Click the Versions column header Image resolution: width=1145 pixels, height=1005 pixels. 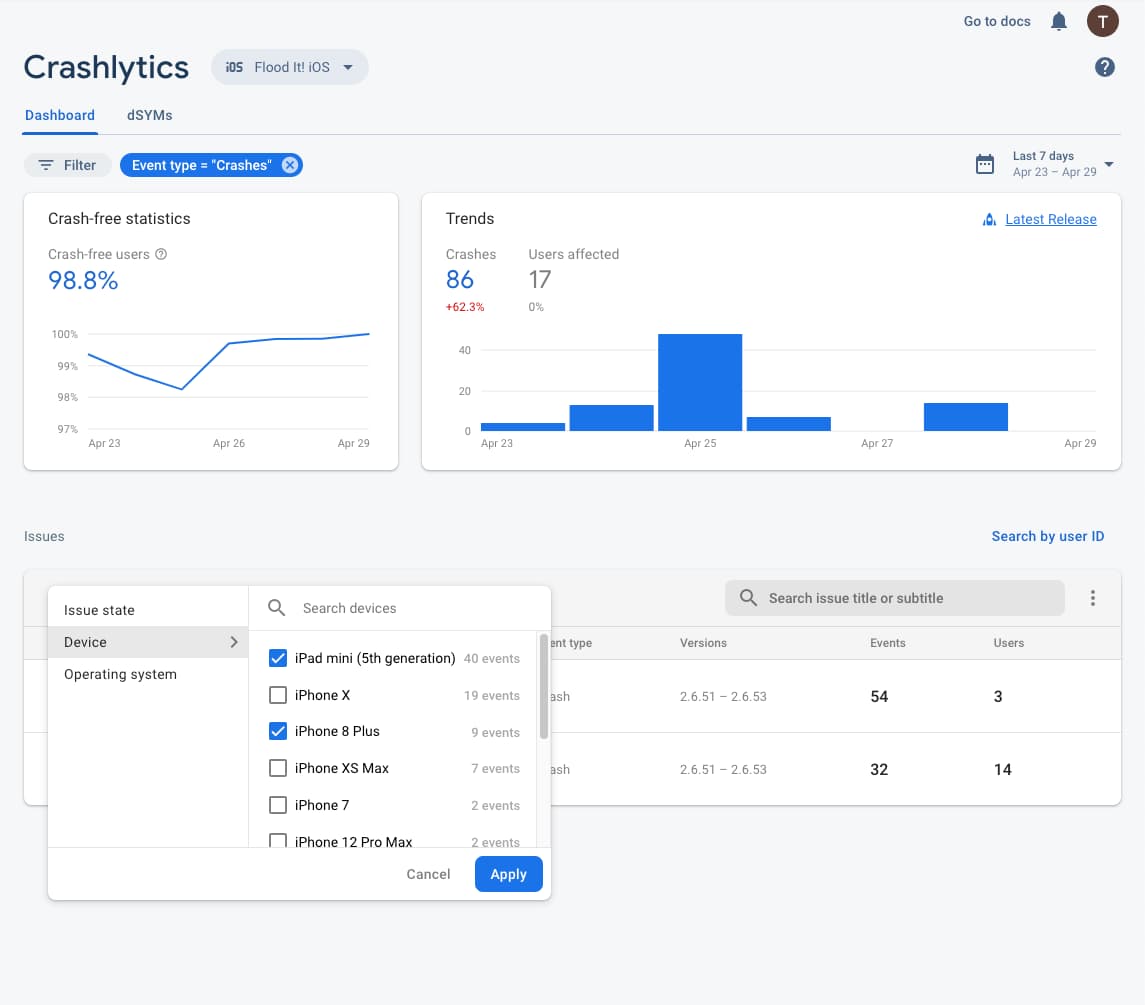coord(702,643)
